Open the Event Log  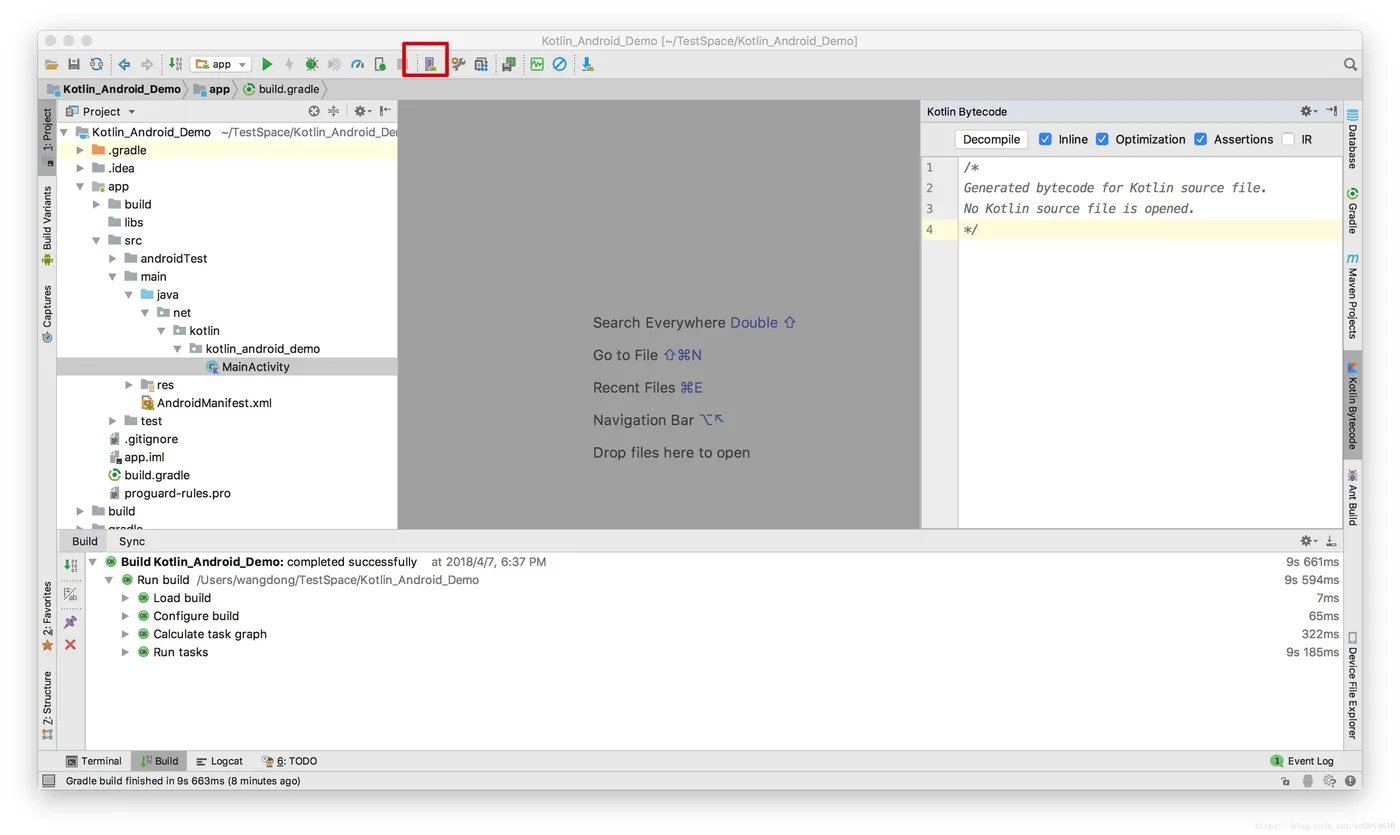1302,761
